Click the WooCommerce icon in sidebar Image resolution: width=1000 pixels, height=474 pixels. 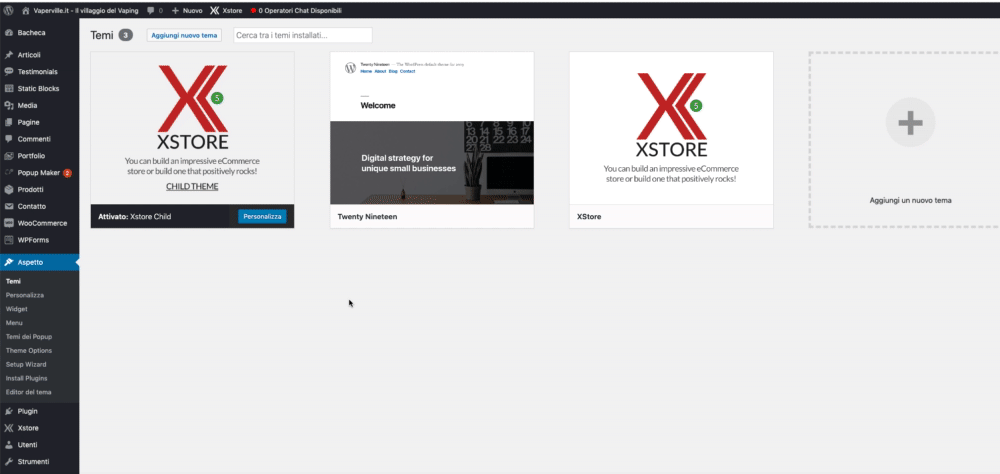[9, 223]
